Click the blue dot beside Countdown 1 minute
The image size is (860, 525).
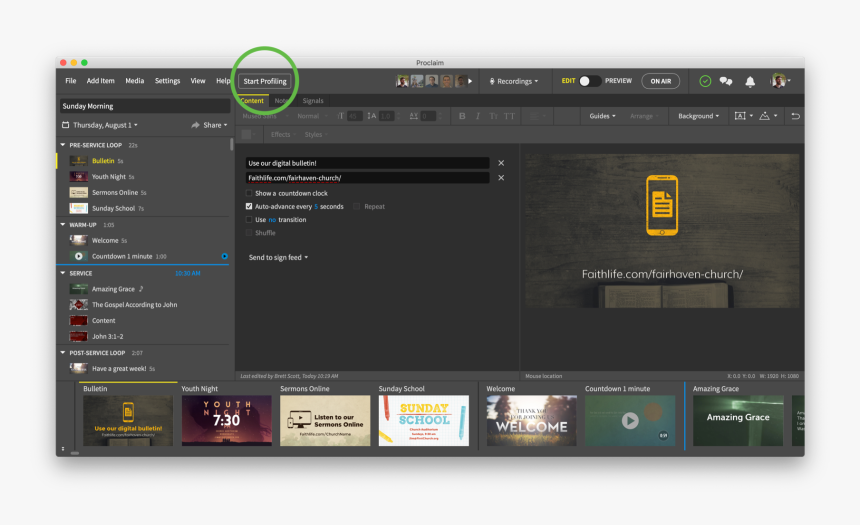pyautogui.click(x=224, y=256)
